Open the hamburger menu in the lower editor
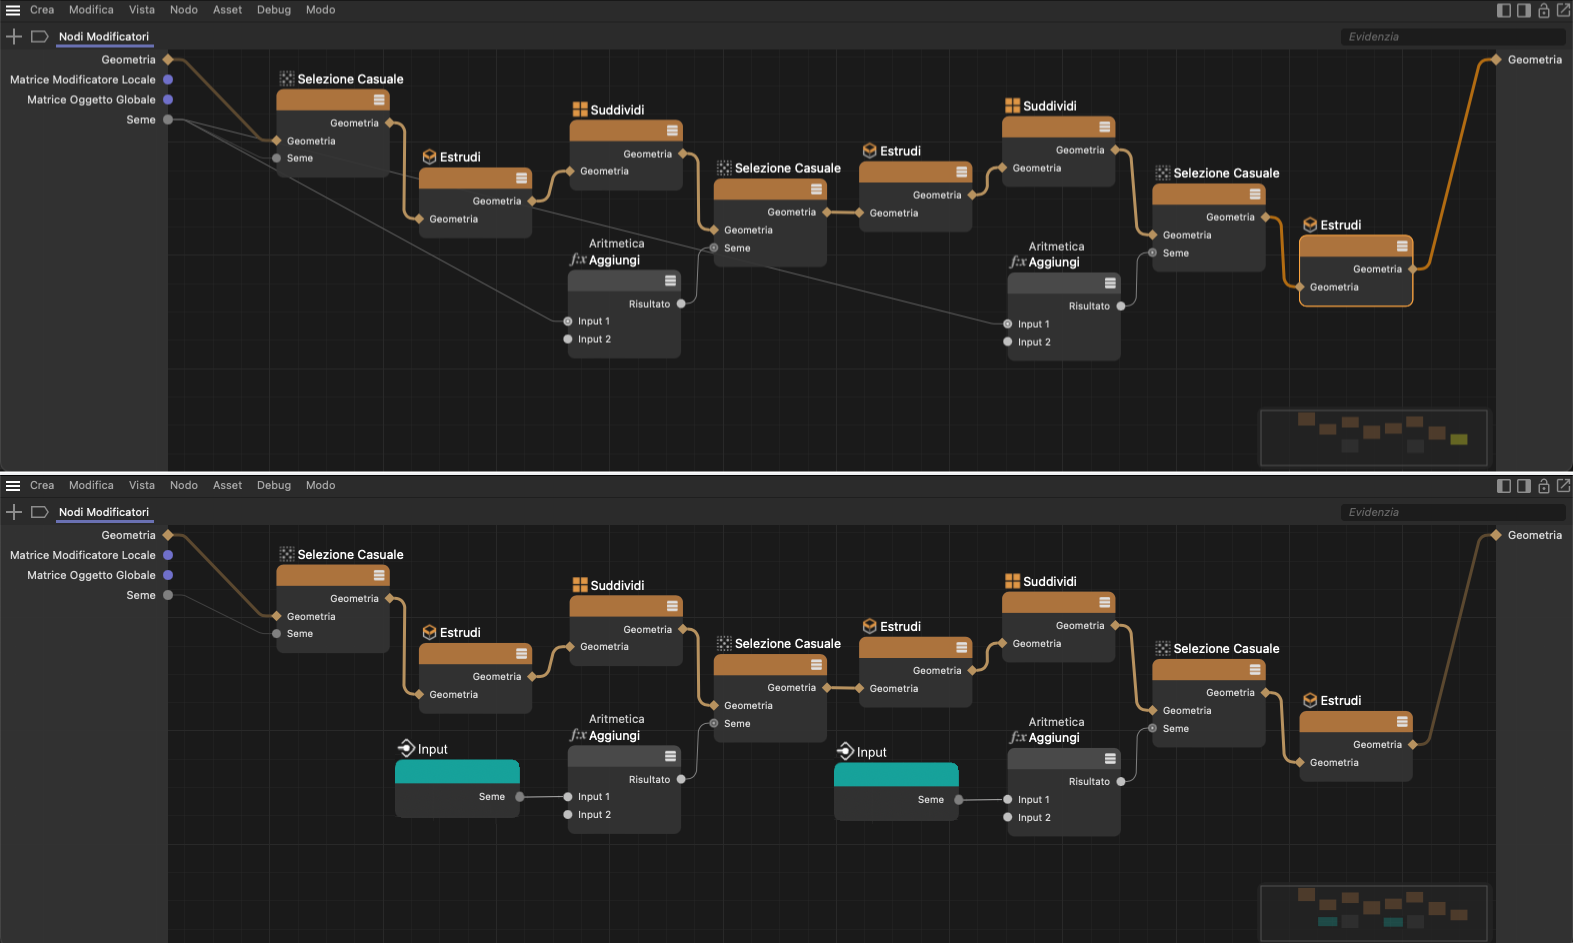 click(13, 486)
